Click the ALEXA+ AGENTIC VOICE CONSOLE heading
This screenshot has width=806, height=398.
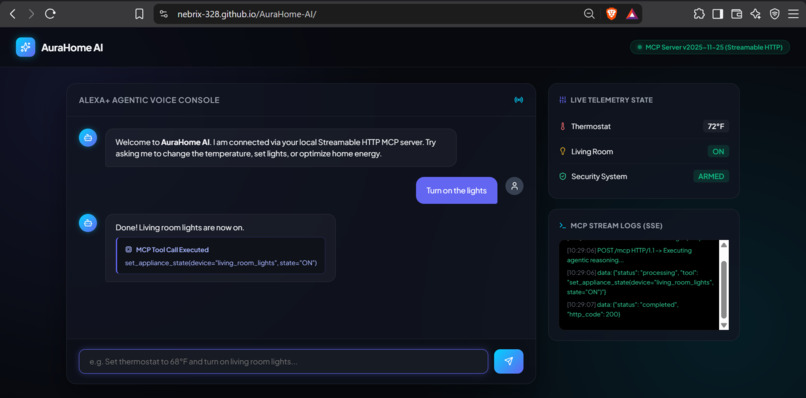point(149,100)
